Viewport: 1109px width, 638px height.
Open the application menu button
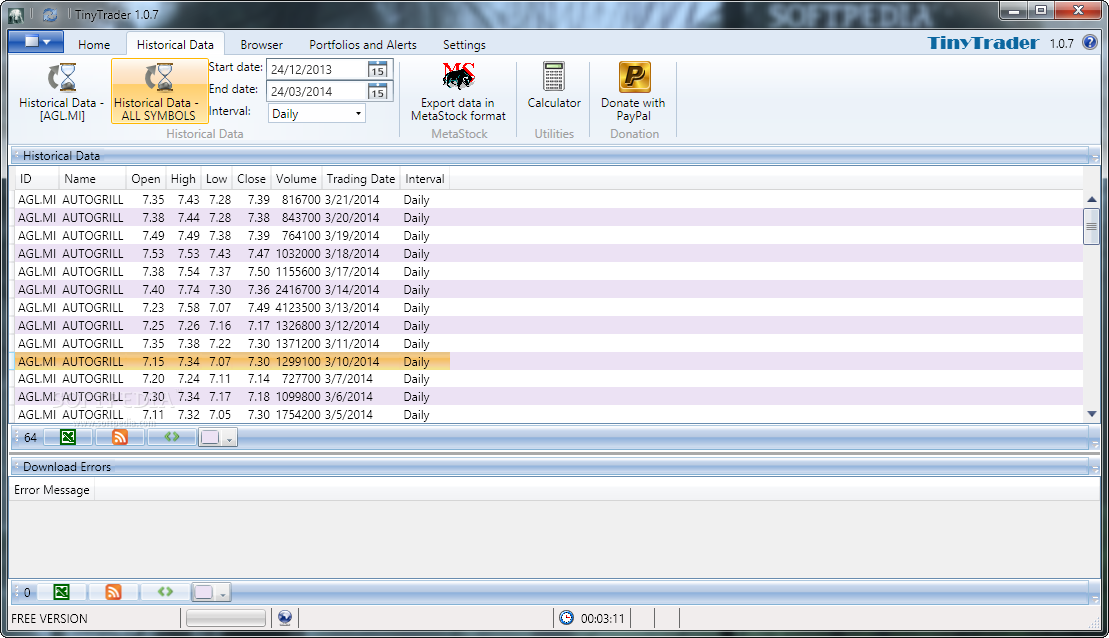(36, 42)
